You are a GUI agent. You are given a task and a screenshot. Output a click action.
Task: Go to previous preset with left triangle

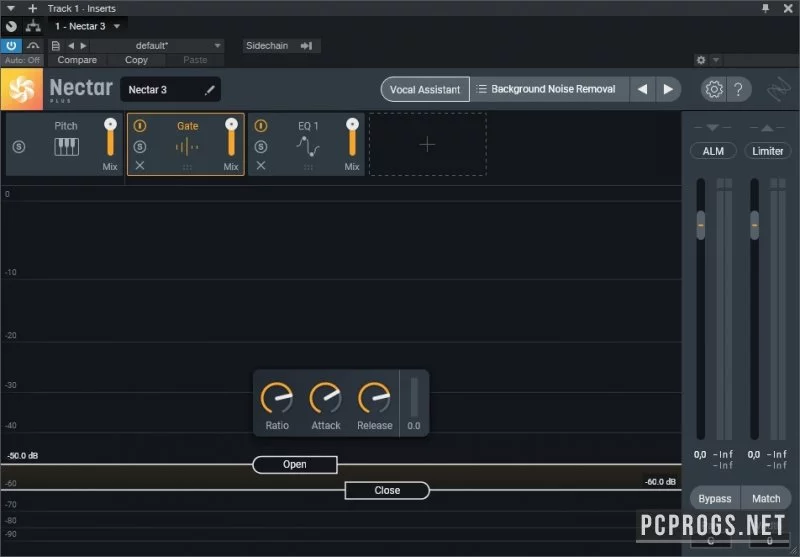pos(71,46)
